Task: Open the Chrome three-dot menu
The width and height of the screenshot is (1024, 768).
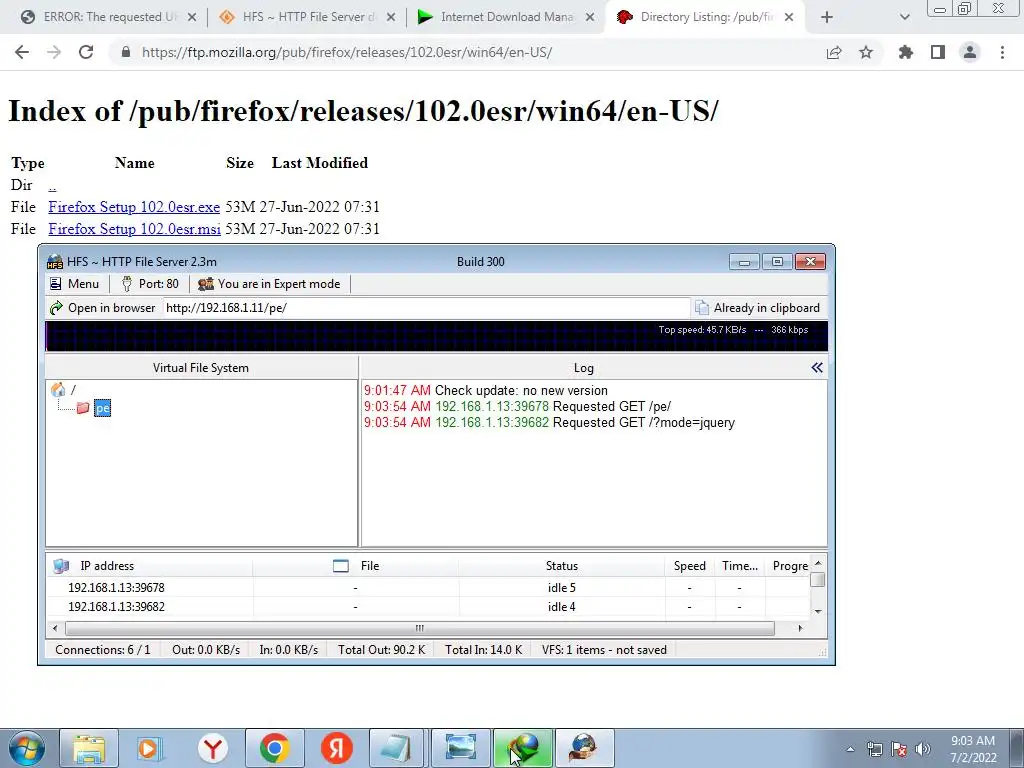Action: click(1002, 52)
